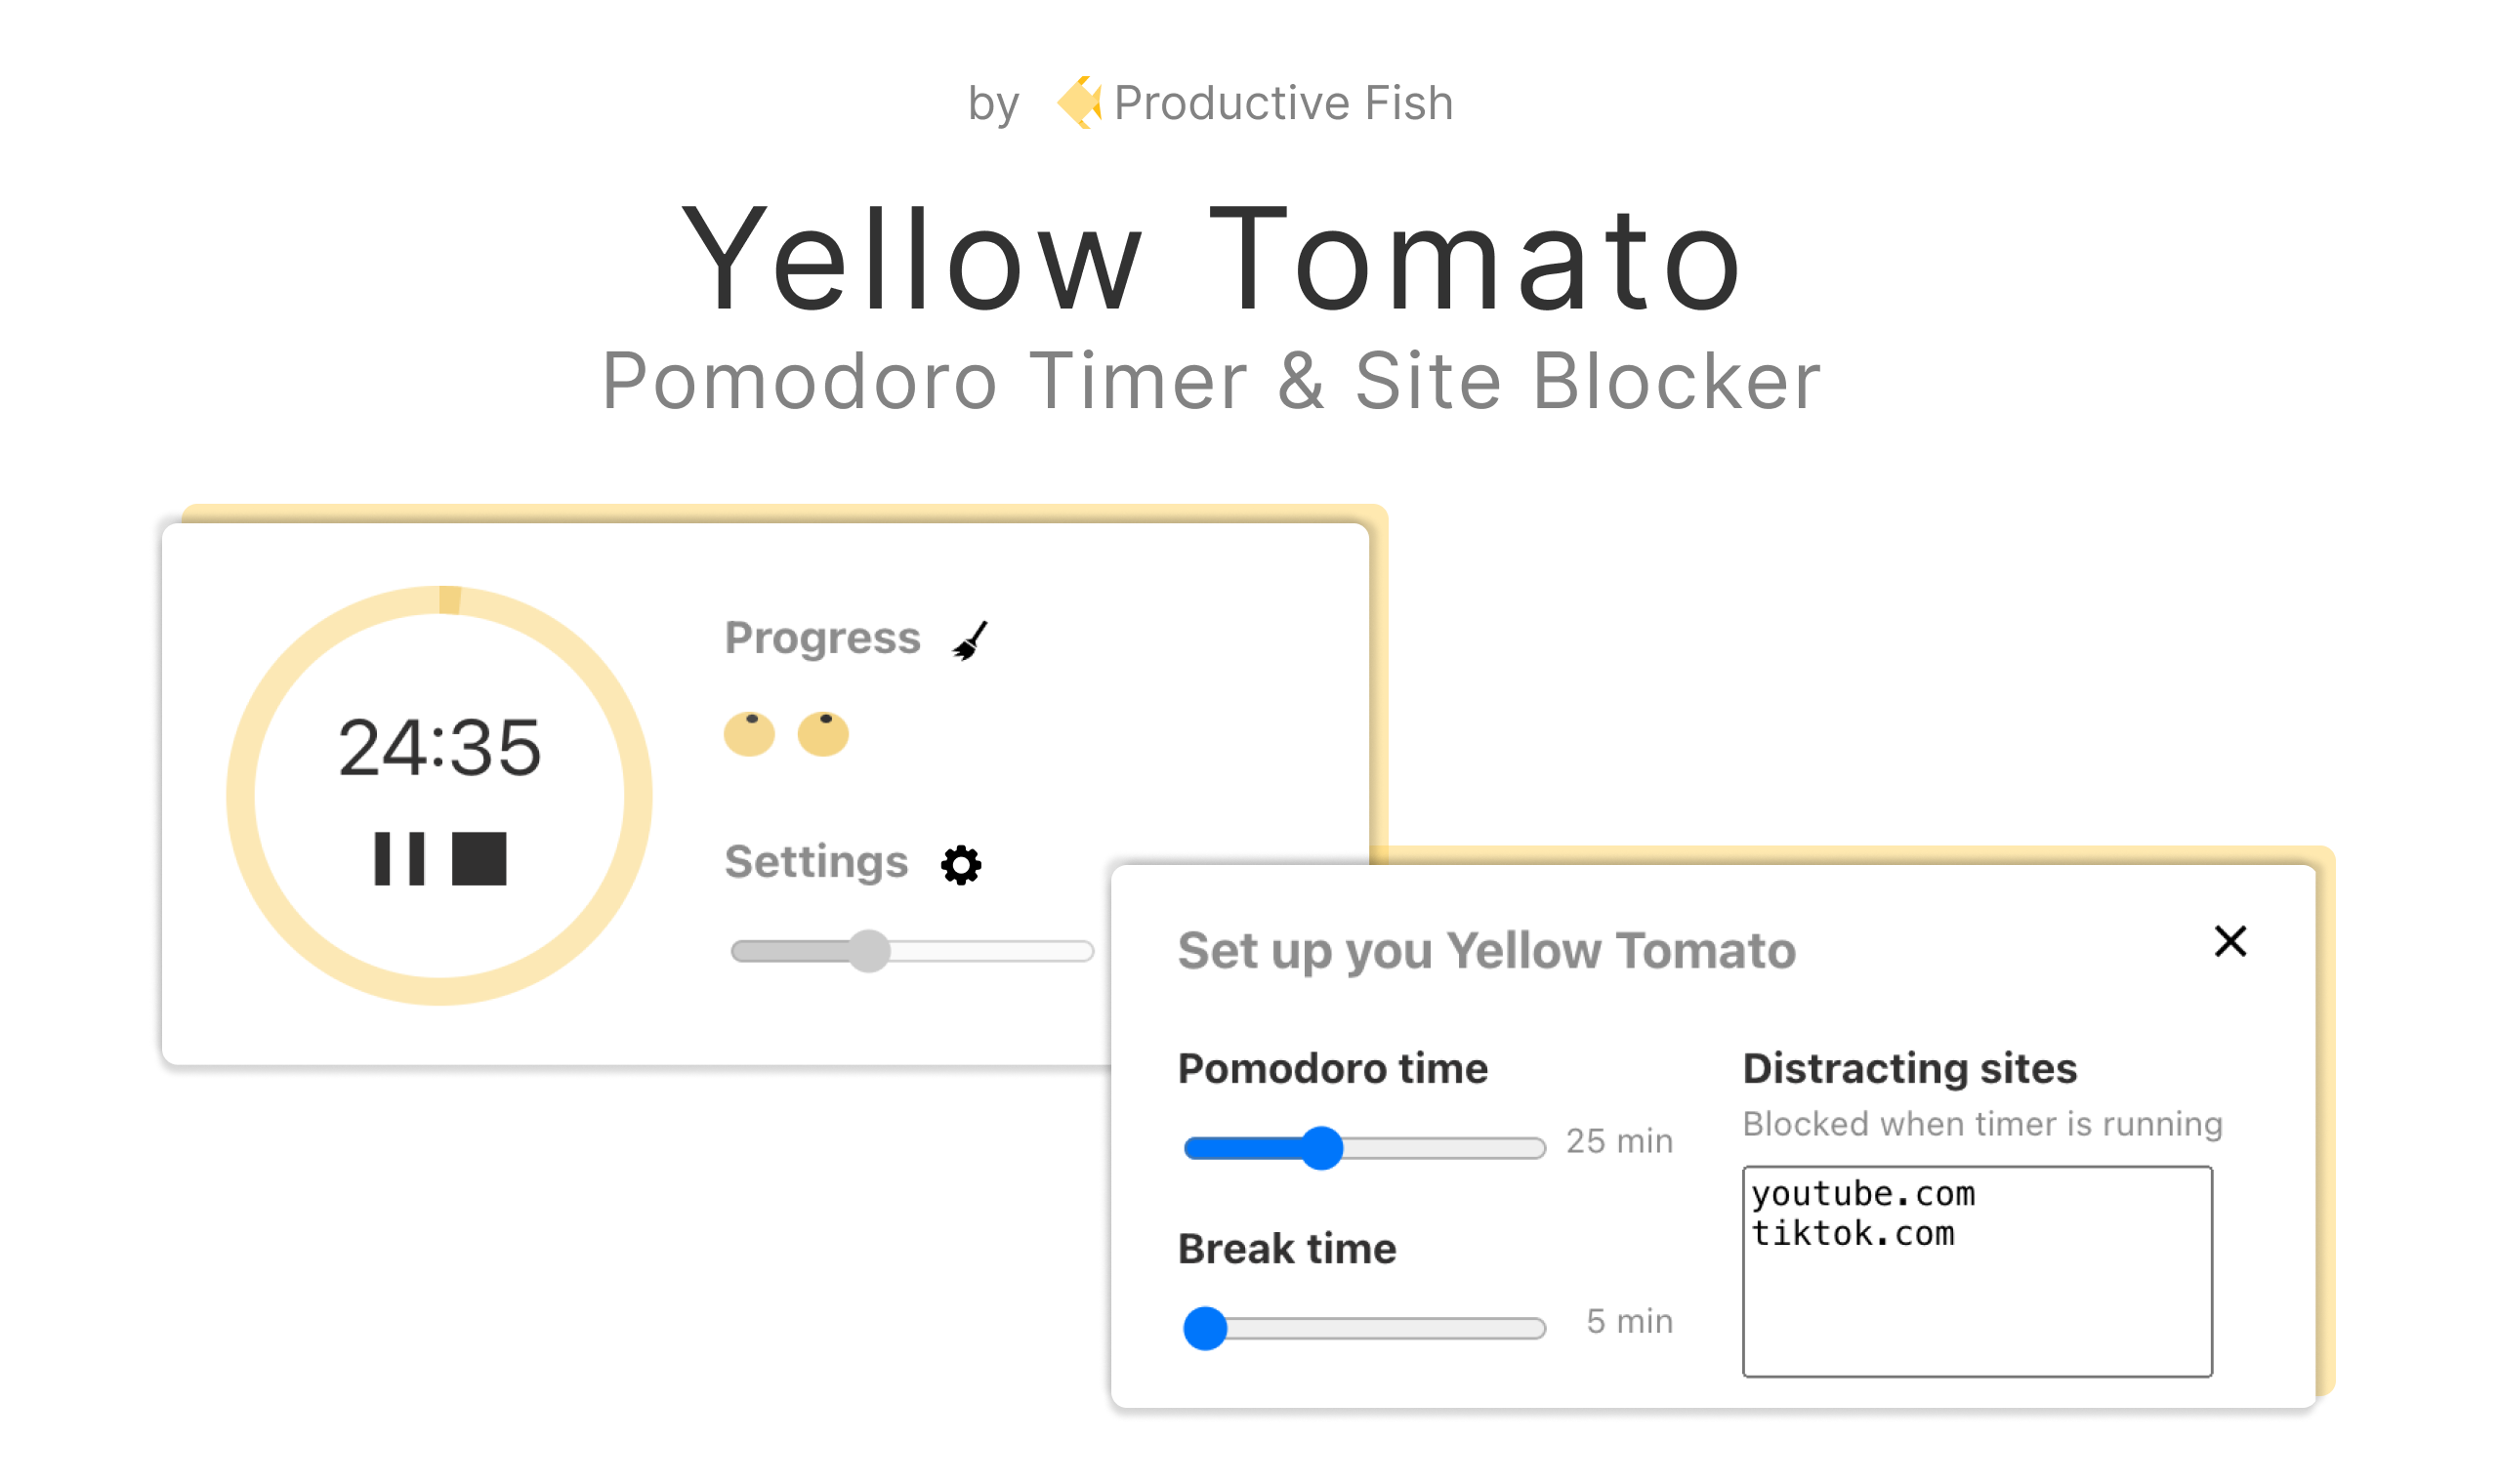The image size is (2500, 1484).
Task: Click the Progress label
Action: tap(822, 638)
